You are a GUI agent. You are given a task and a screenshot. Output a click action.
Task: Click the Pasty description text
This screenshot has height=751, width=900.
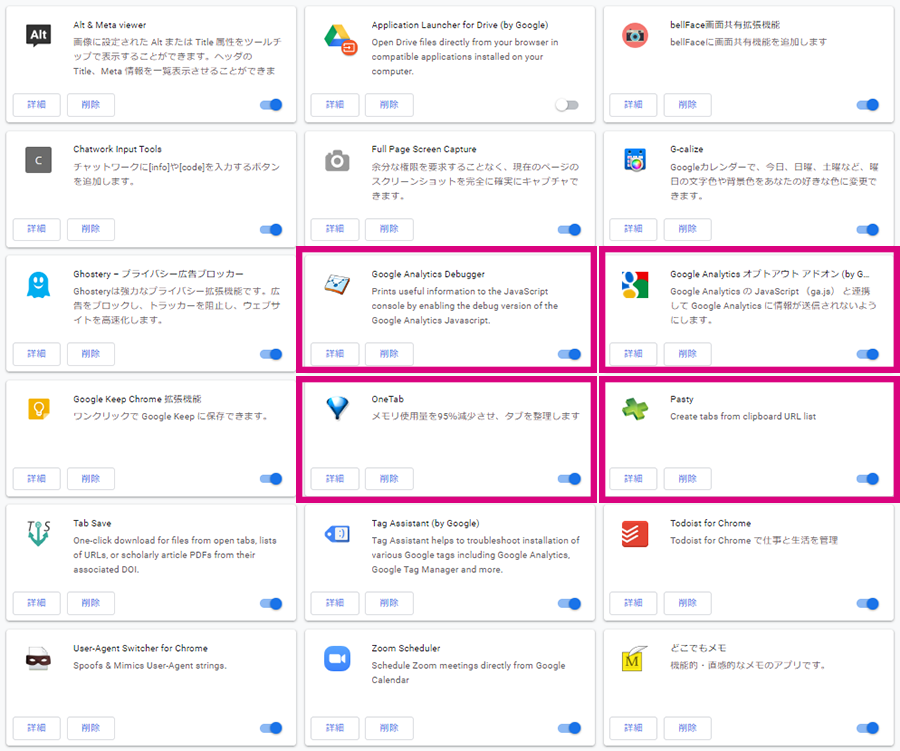[743, 416]
